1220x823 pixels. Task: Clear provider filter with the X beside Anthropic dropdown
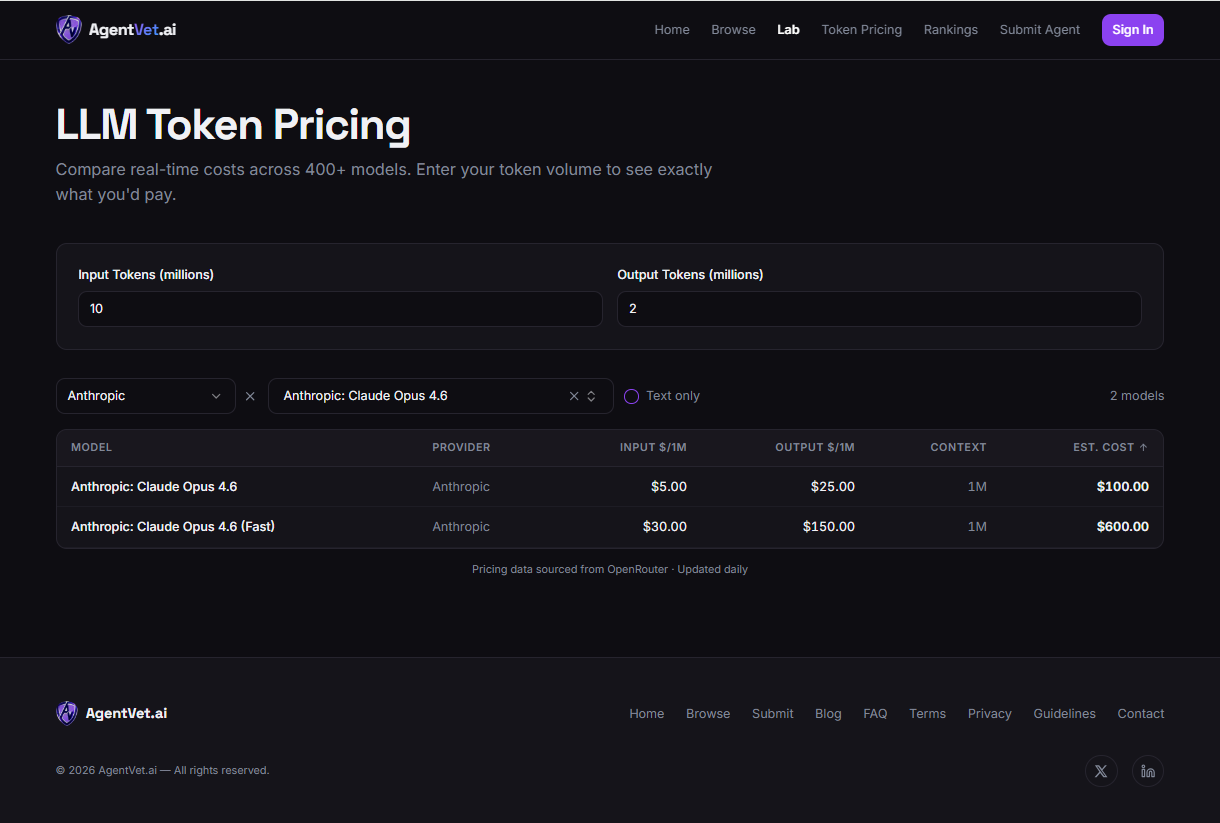pos(250,396)
